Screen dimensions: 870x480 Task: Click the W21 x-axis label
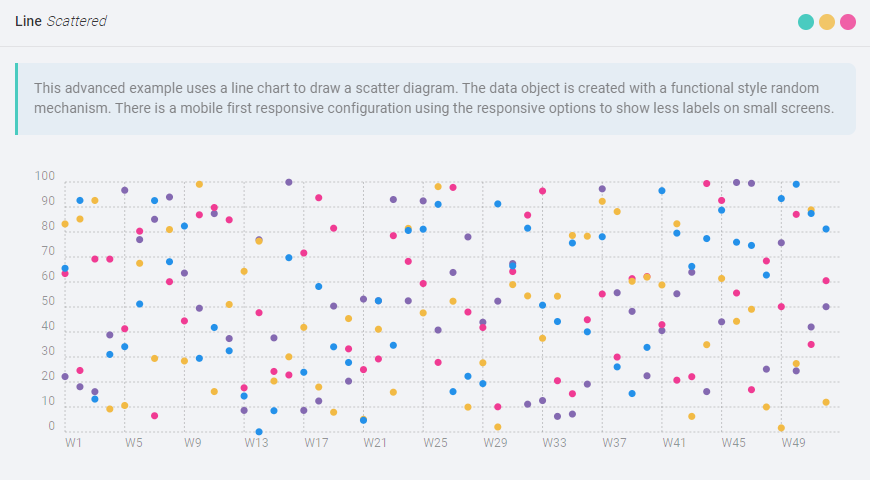click(x=375, y=442)
